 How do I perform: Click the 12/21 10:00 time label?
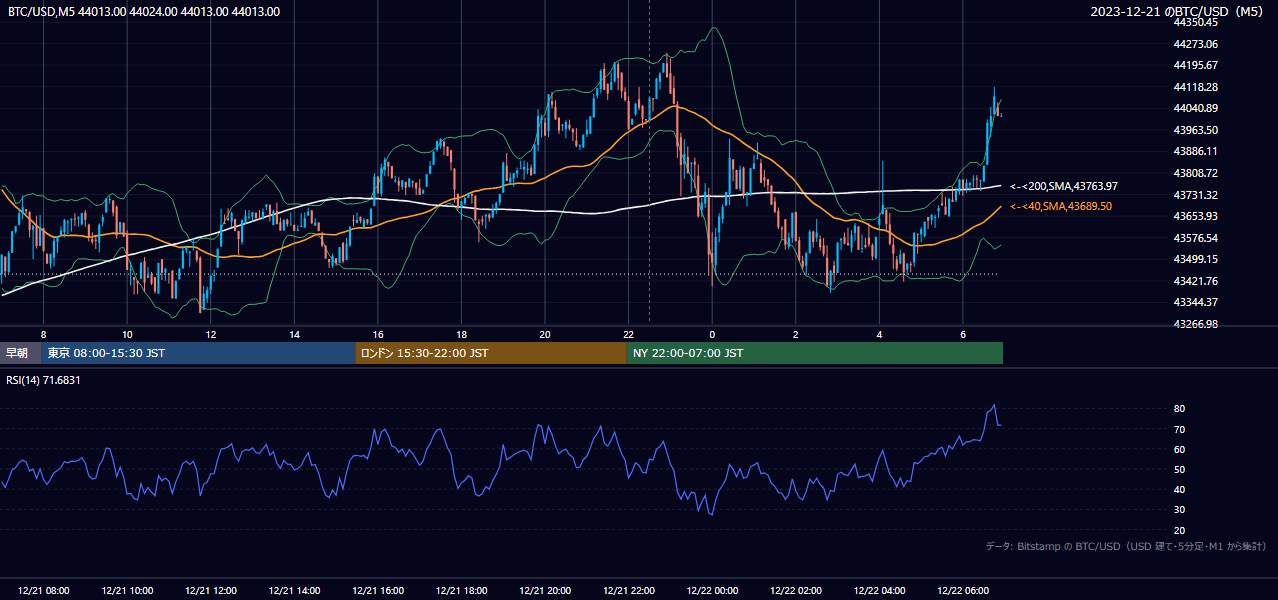click(127, 591)
